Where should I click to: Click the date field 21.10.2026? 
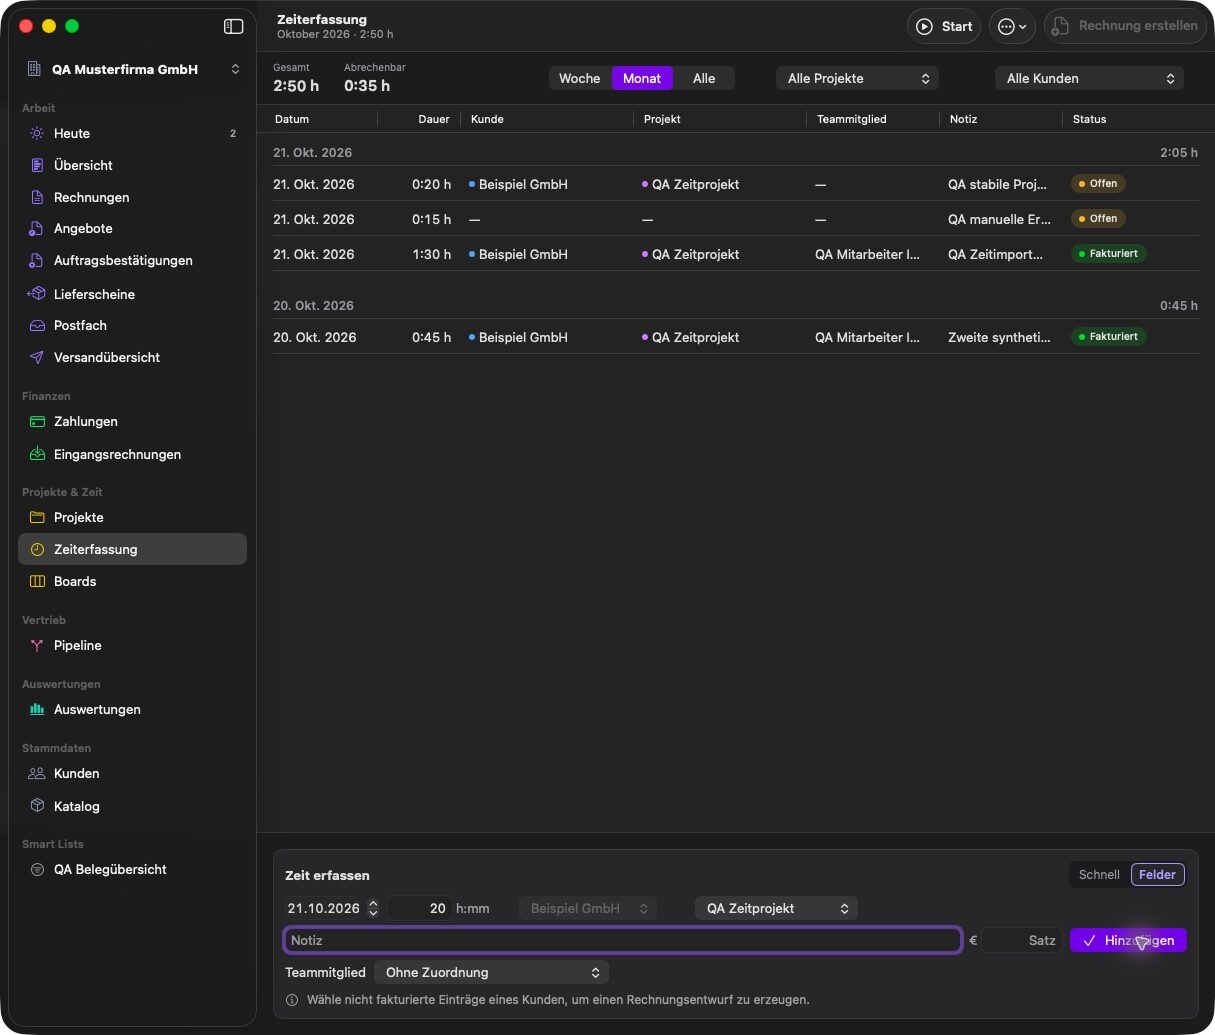pos(323,908)
